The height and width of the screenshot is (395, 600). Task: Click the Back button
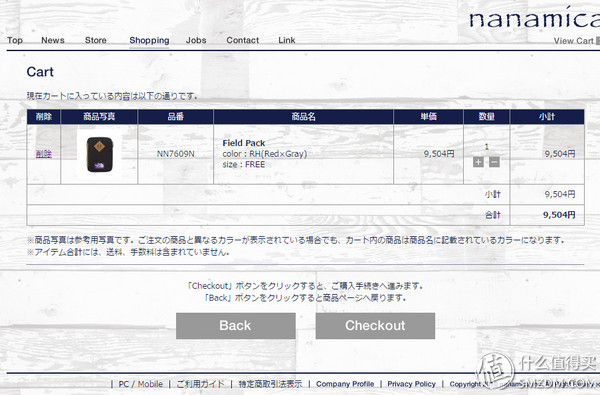tap(236, 326)
